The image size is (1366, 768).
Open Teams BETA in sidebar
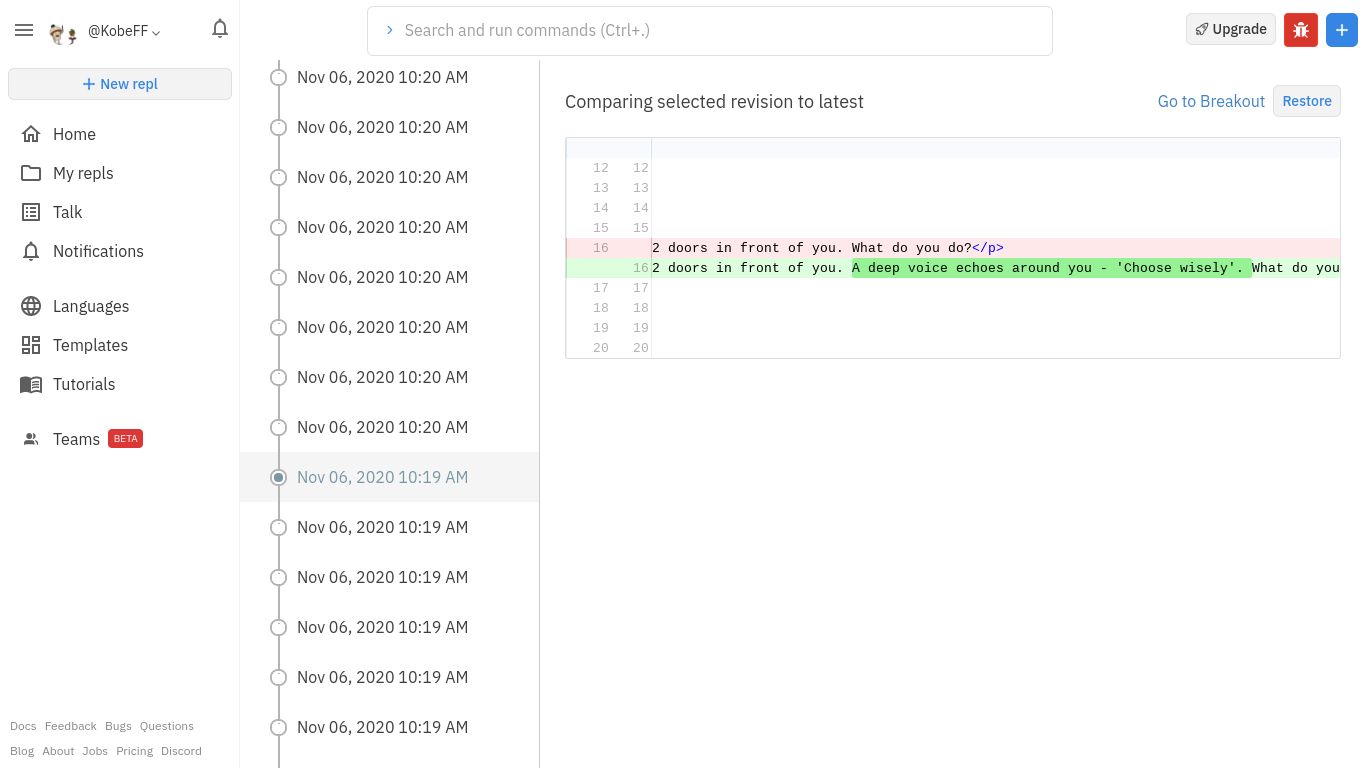(x=98, y=439)
